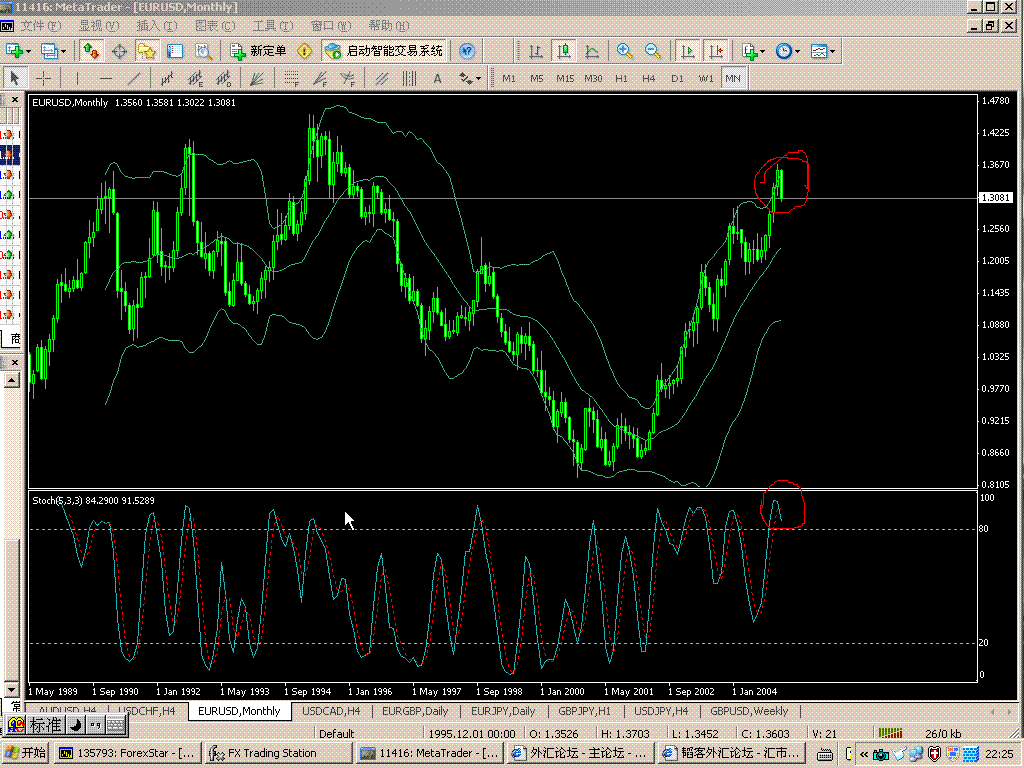Select the text label 'A' tool

[437, 78]
